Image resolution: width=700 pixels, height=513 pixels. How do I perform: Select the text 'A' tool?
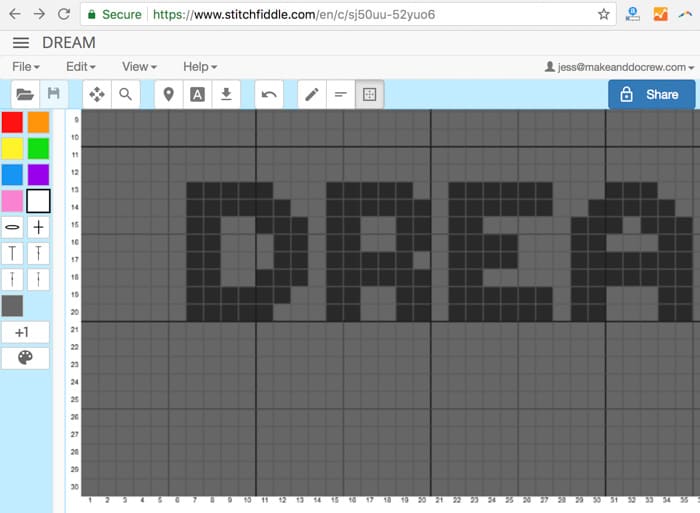point(197,94)
